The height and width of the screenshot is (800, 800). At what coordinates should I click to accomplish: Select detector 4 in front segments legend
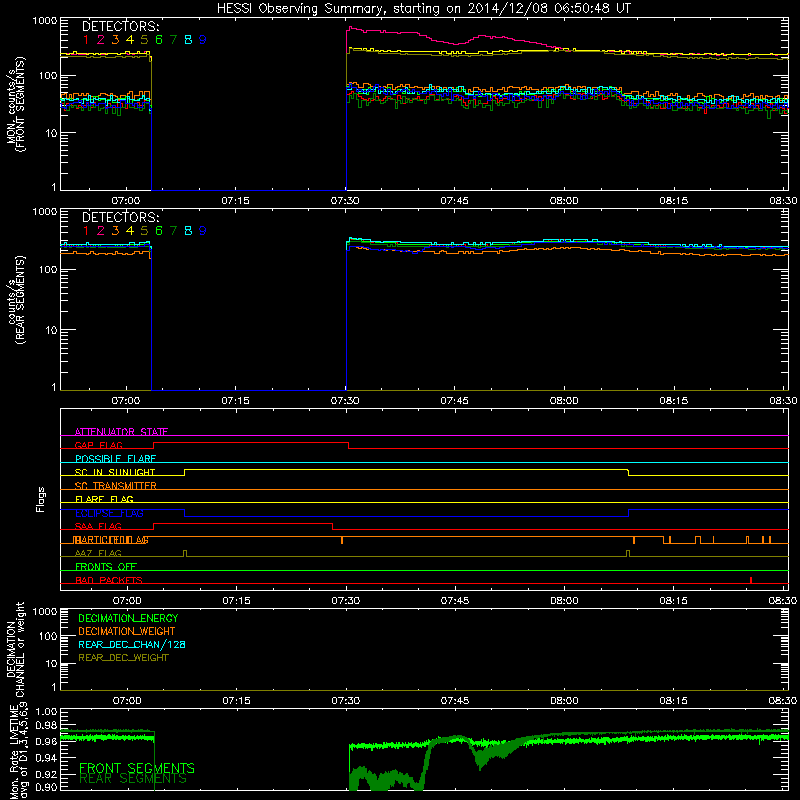[130, 40]
